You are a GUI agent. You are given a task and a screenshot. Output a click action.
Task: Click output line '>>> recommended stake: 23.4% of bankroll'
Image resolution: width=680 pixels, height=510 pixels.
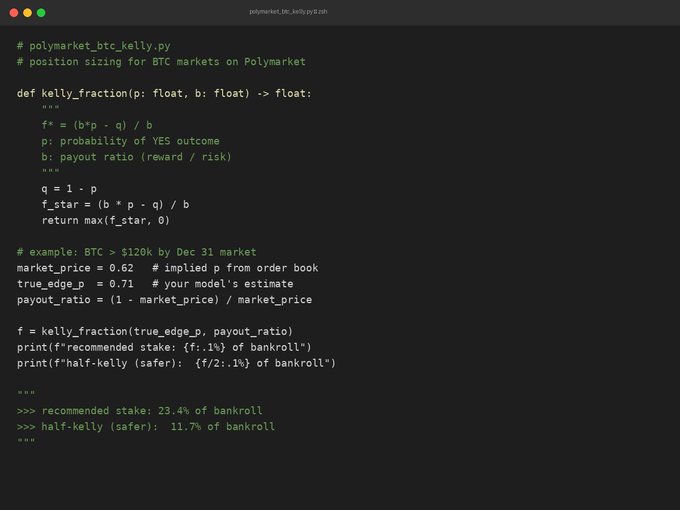click(x=140, y=411)
